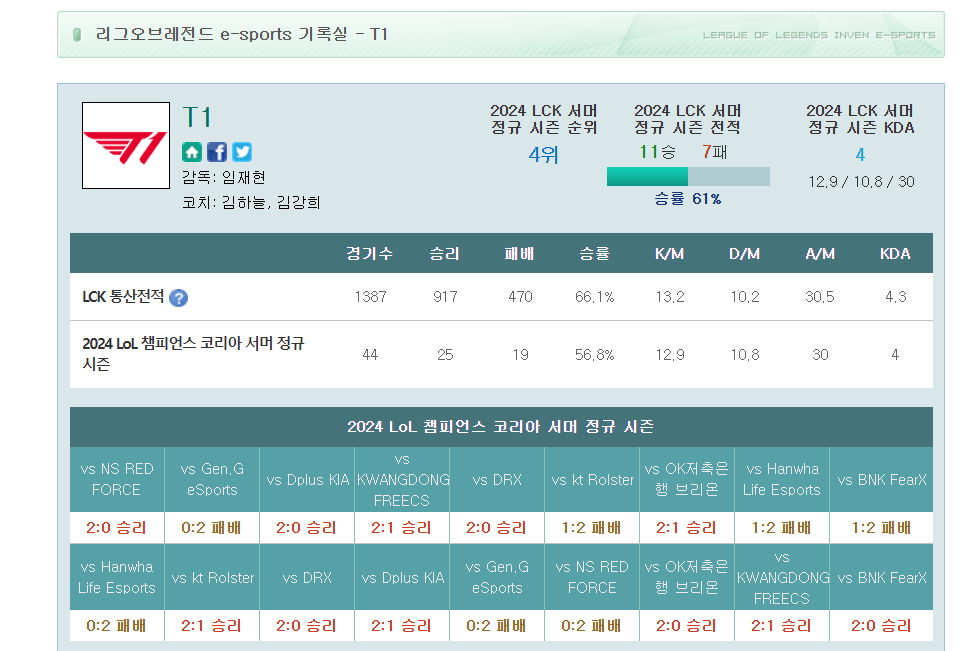
Task: Open T1's homepage via green house icon
Action: pyautogui.click(x=192, y=152)
